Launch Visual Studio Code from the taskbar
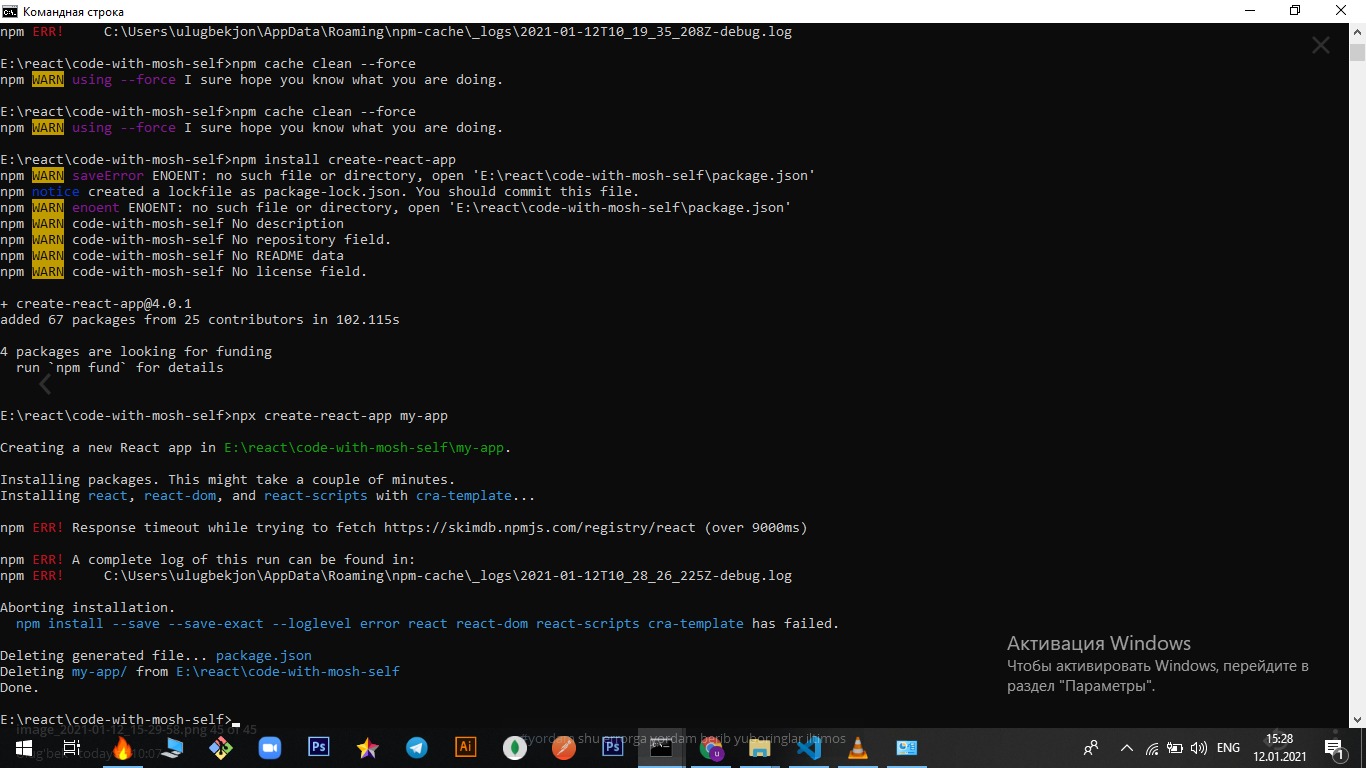The image size is (1366, 768). click(x=809, y=747)
